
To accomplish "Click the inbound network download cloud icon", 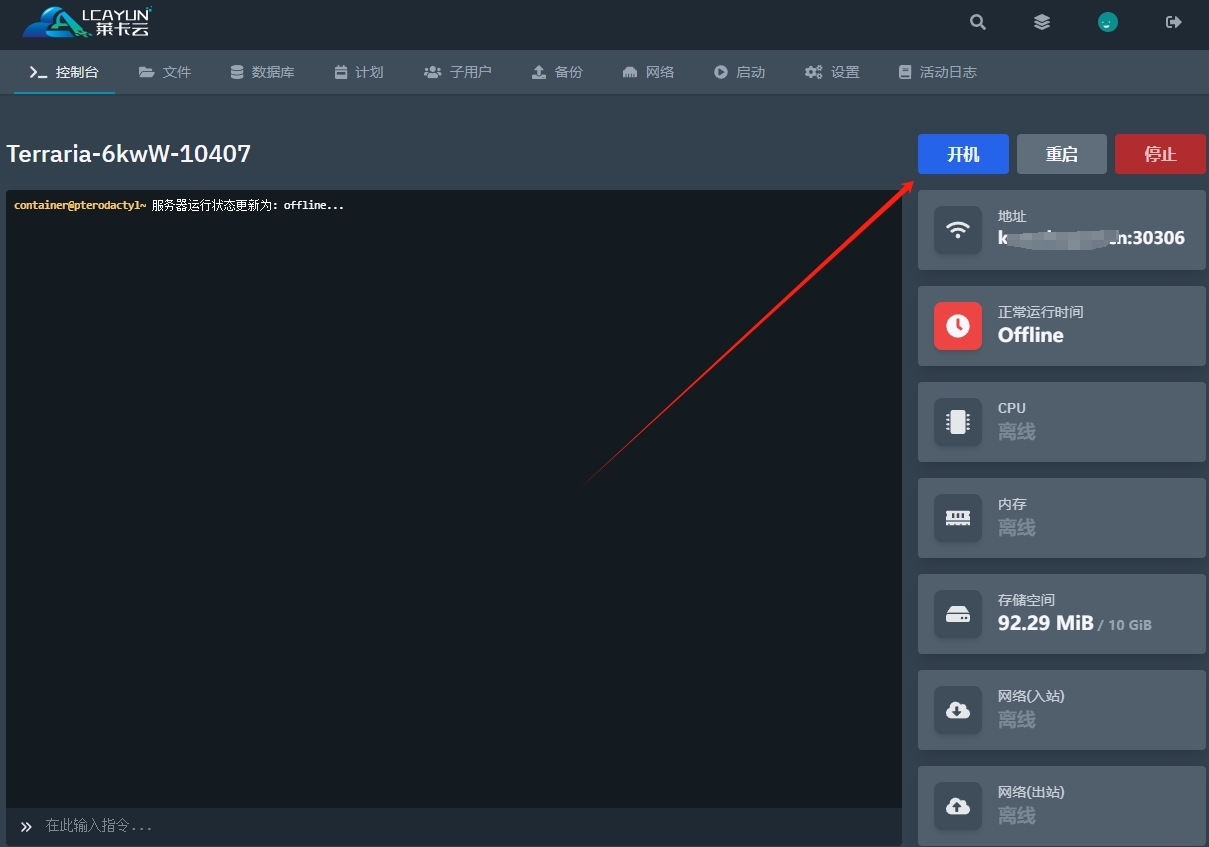I will tap(958, 710).
